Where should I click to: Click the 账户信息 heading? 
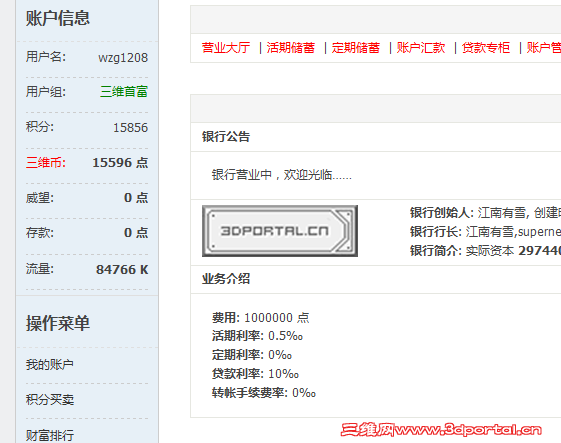58,18
